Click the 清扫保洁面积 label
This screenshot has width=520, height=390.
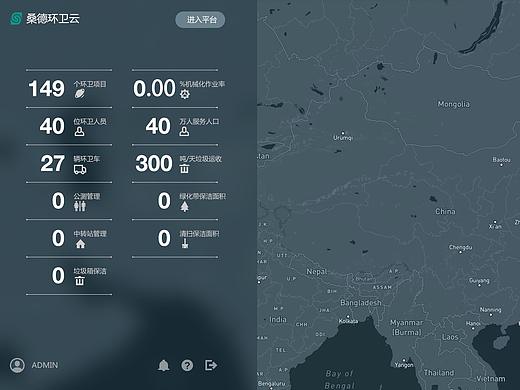[199, 233]
